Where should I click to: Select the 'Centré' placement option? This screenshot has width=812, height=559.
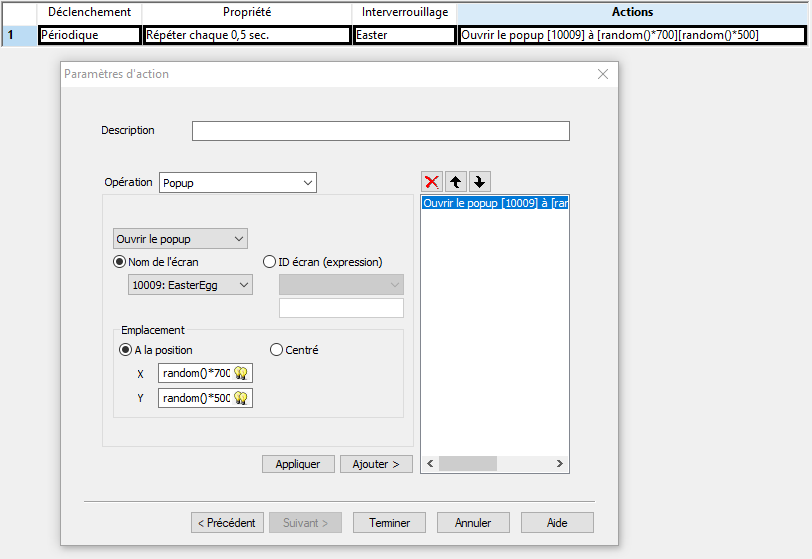[277, 350]
